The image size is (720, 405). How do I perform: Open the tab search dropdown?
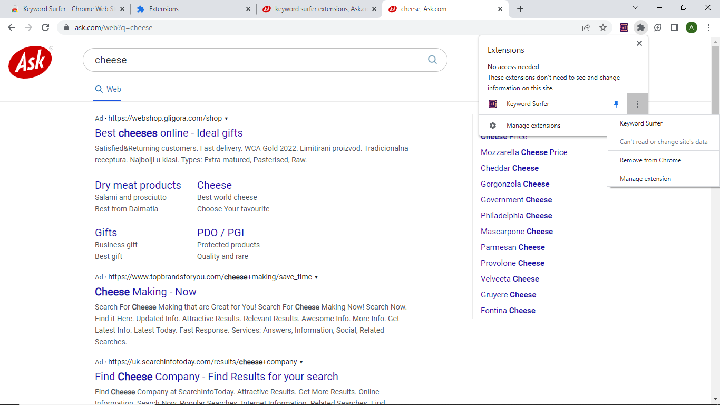click(x=635, y=8)
